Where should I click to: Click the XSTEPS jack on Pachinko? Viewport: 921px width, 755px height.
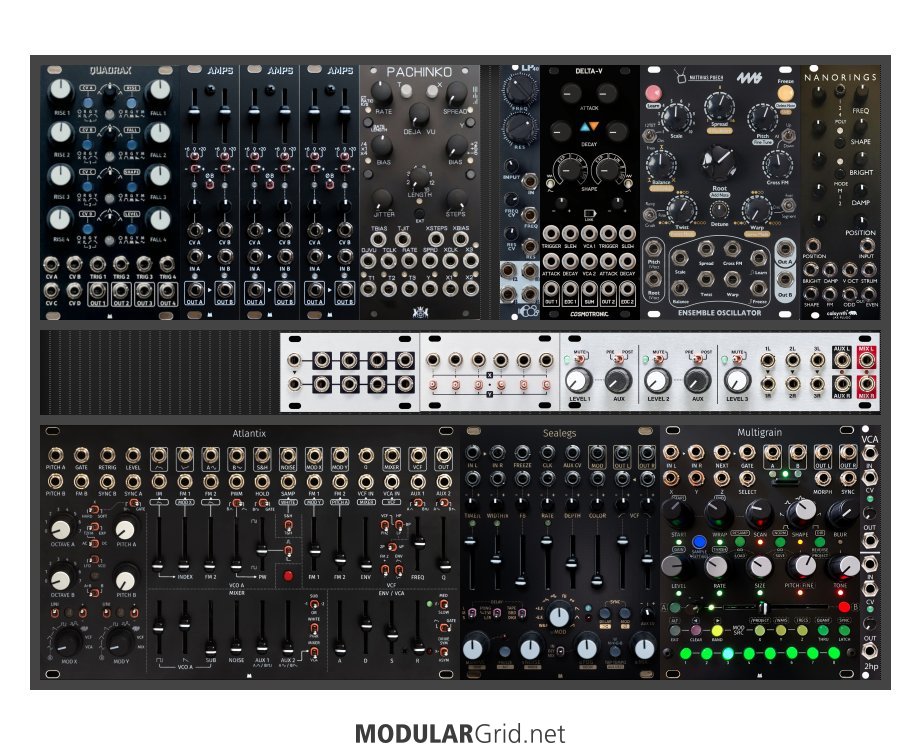[436, 239]
